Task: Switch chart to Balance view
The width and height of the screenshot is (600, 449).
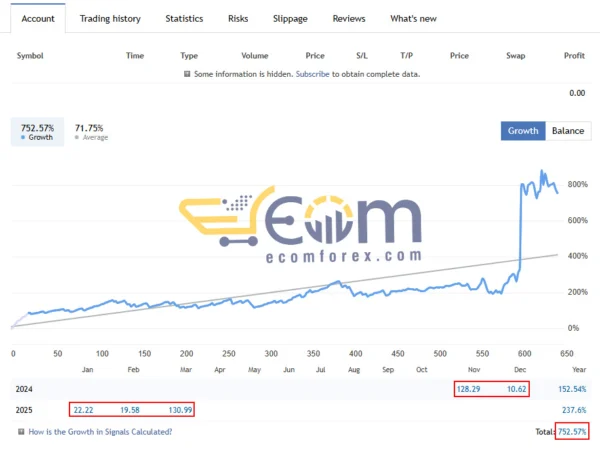Action: click(x=568, y=131)
